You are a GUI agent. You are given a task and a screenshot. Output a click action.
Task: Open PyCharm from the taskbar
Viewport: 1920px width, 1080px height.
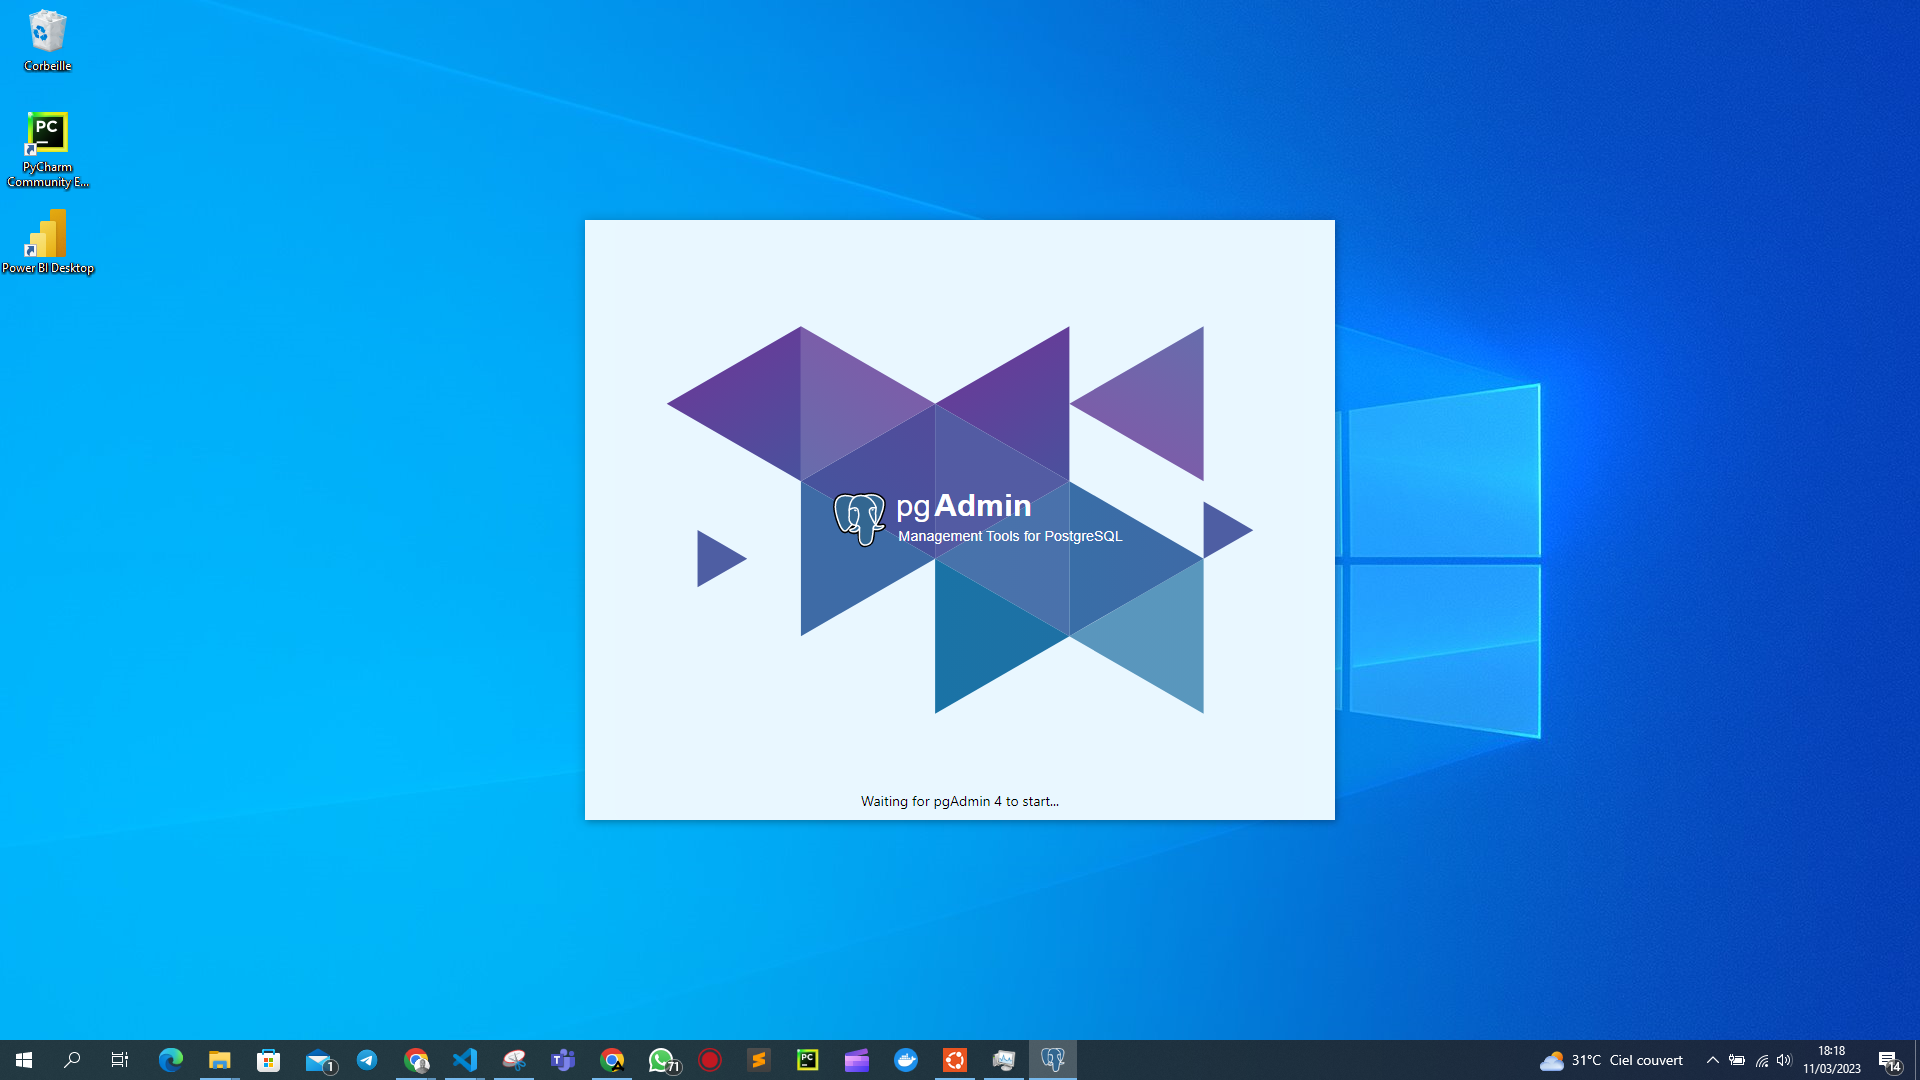(x=808, y=1060)
